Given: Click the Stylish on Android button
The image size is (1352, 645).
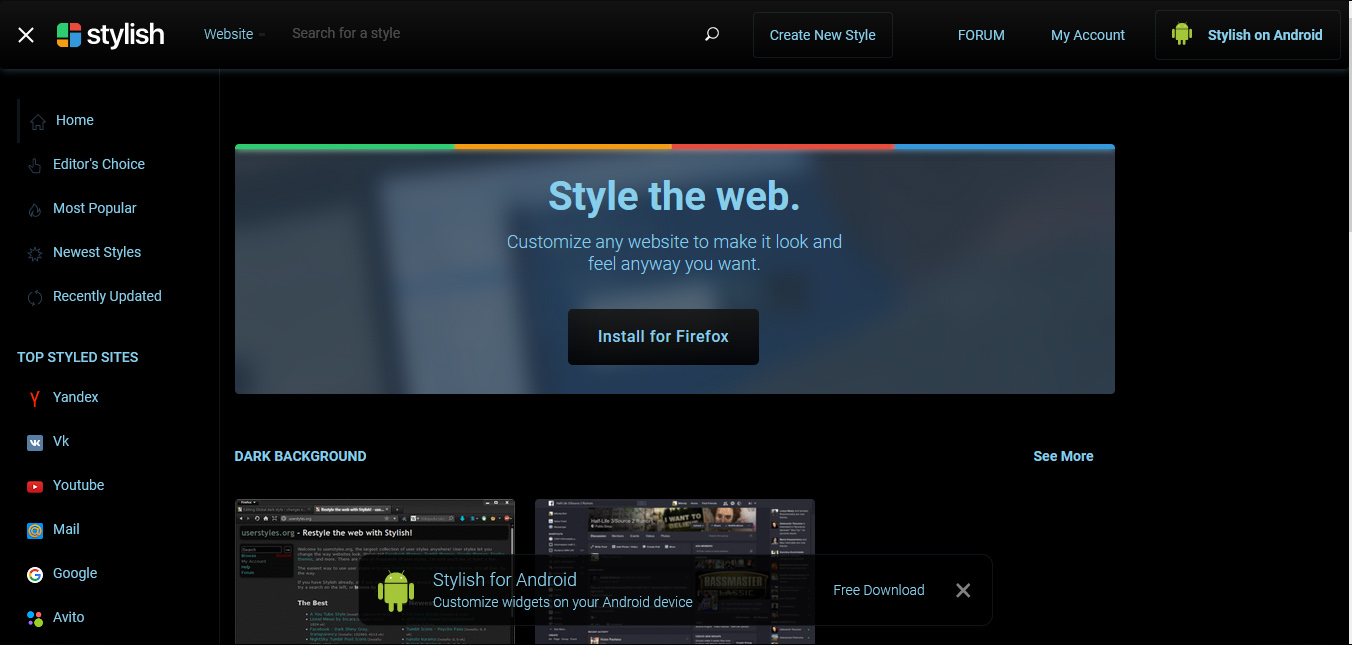Looking at the screenshot, I should pos(1248,35).
